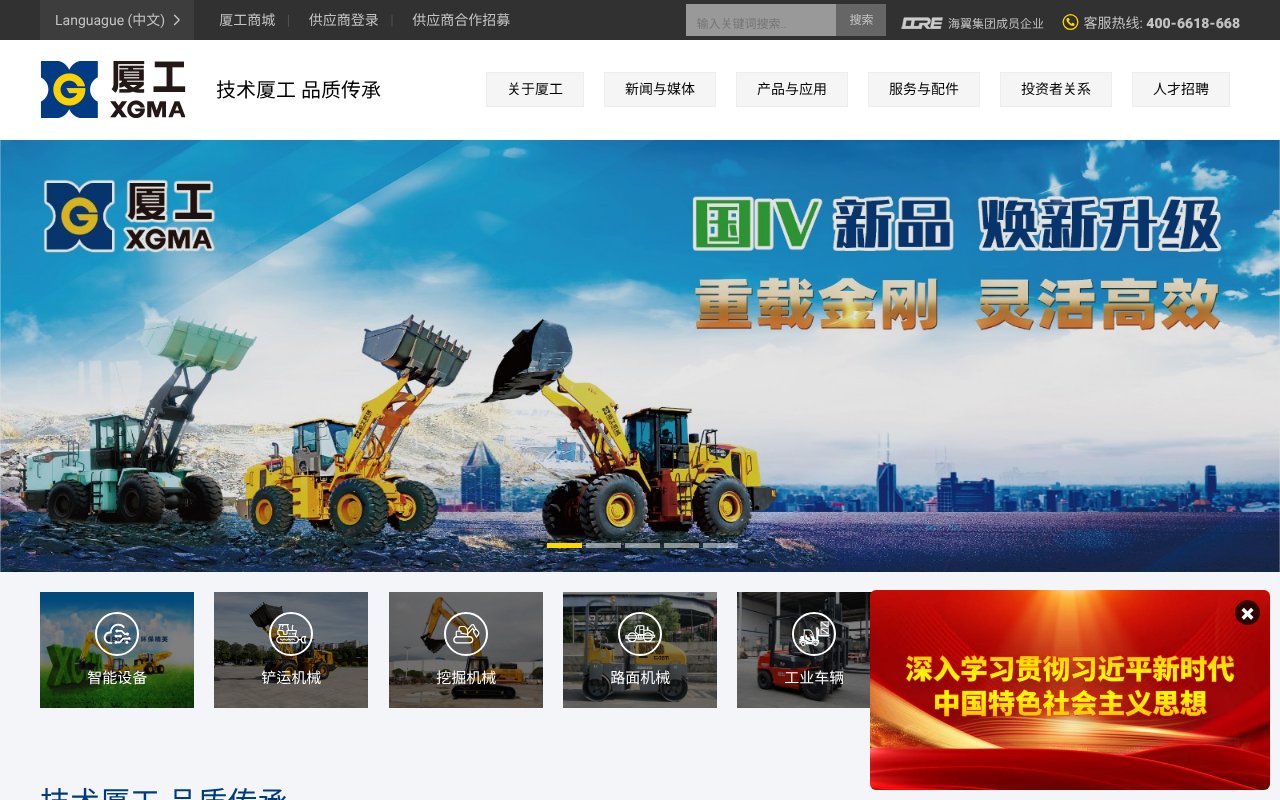This screenshot has width=1280, height=800.
Task: Open the 投资者关系 navigation menu
Action: pyautogui.click(x=1055, y=89)
